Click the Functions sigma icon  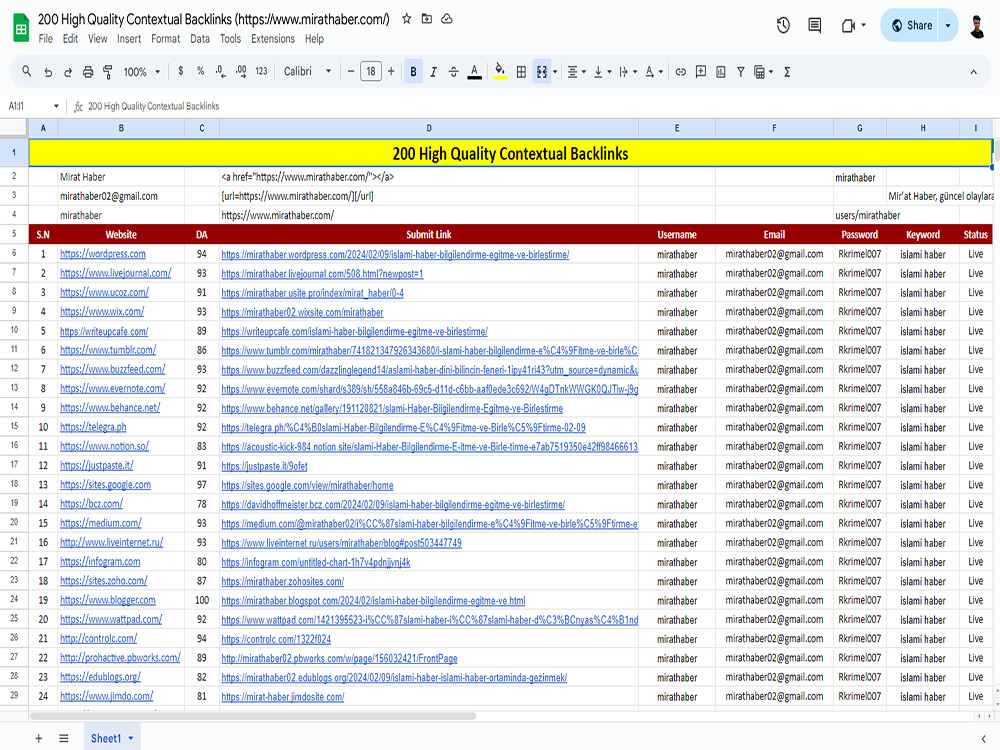tap(787, 72)
